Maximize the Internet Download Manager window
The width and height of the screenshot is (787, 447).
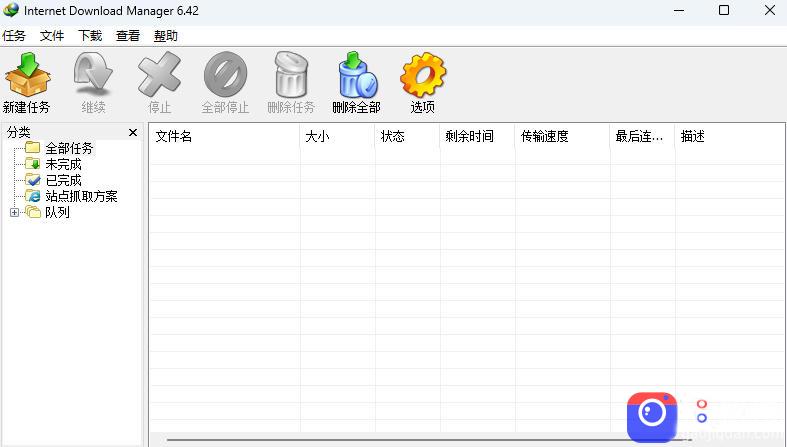724,10
